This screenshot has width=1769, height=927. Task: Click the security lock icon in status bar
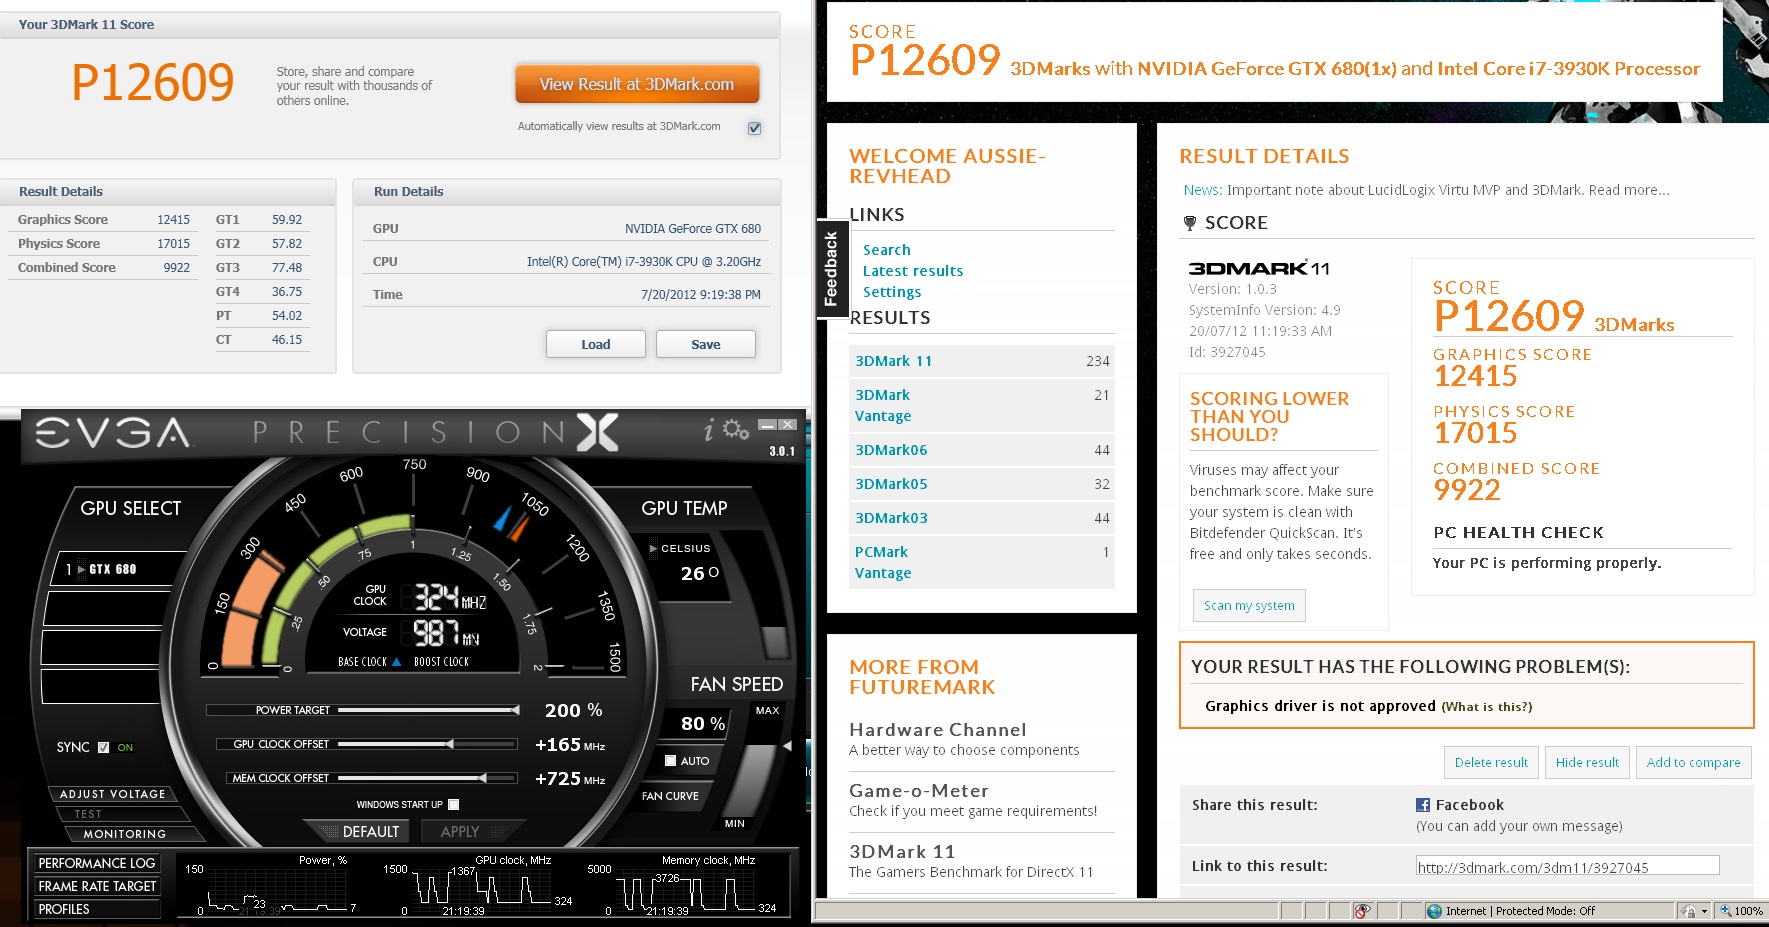point(1689,911)
